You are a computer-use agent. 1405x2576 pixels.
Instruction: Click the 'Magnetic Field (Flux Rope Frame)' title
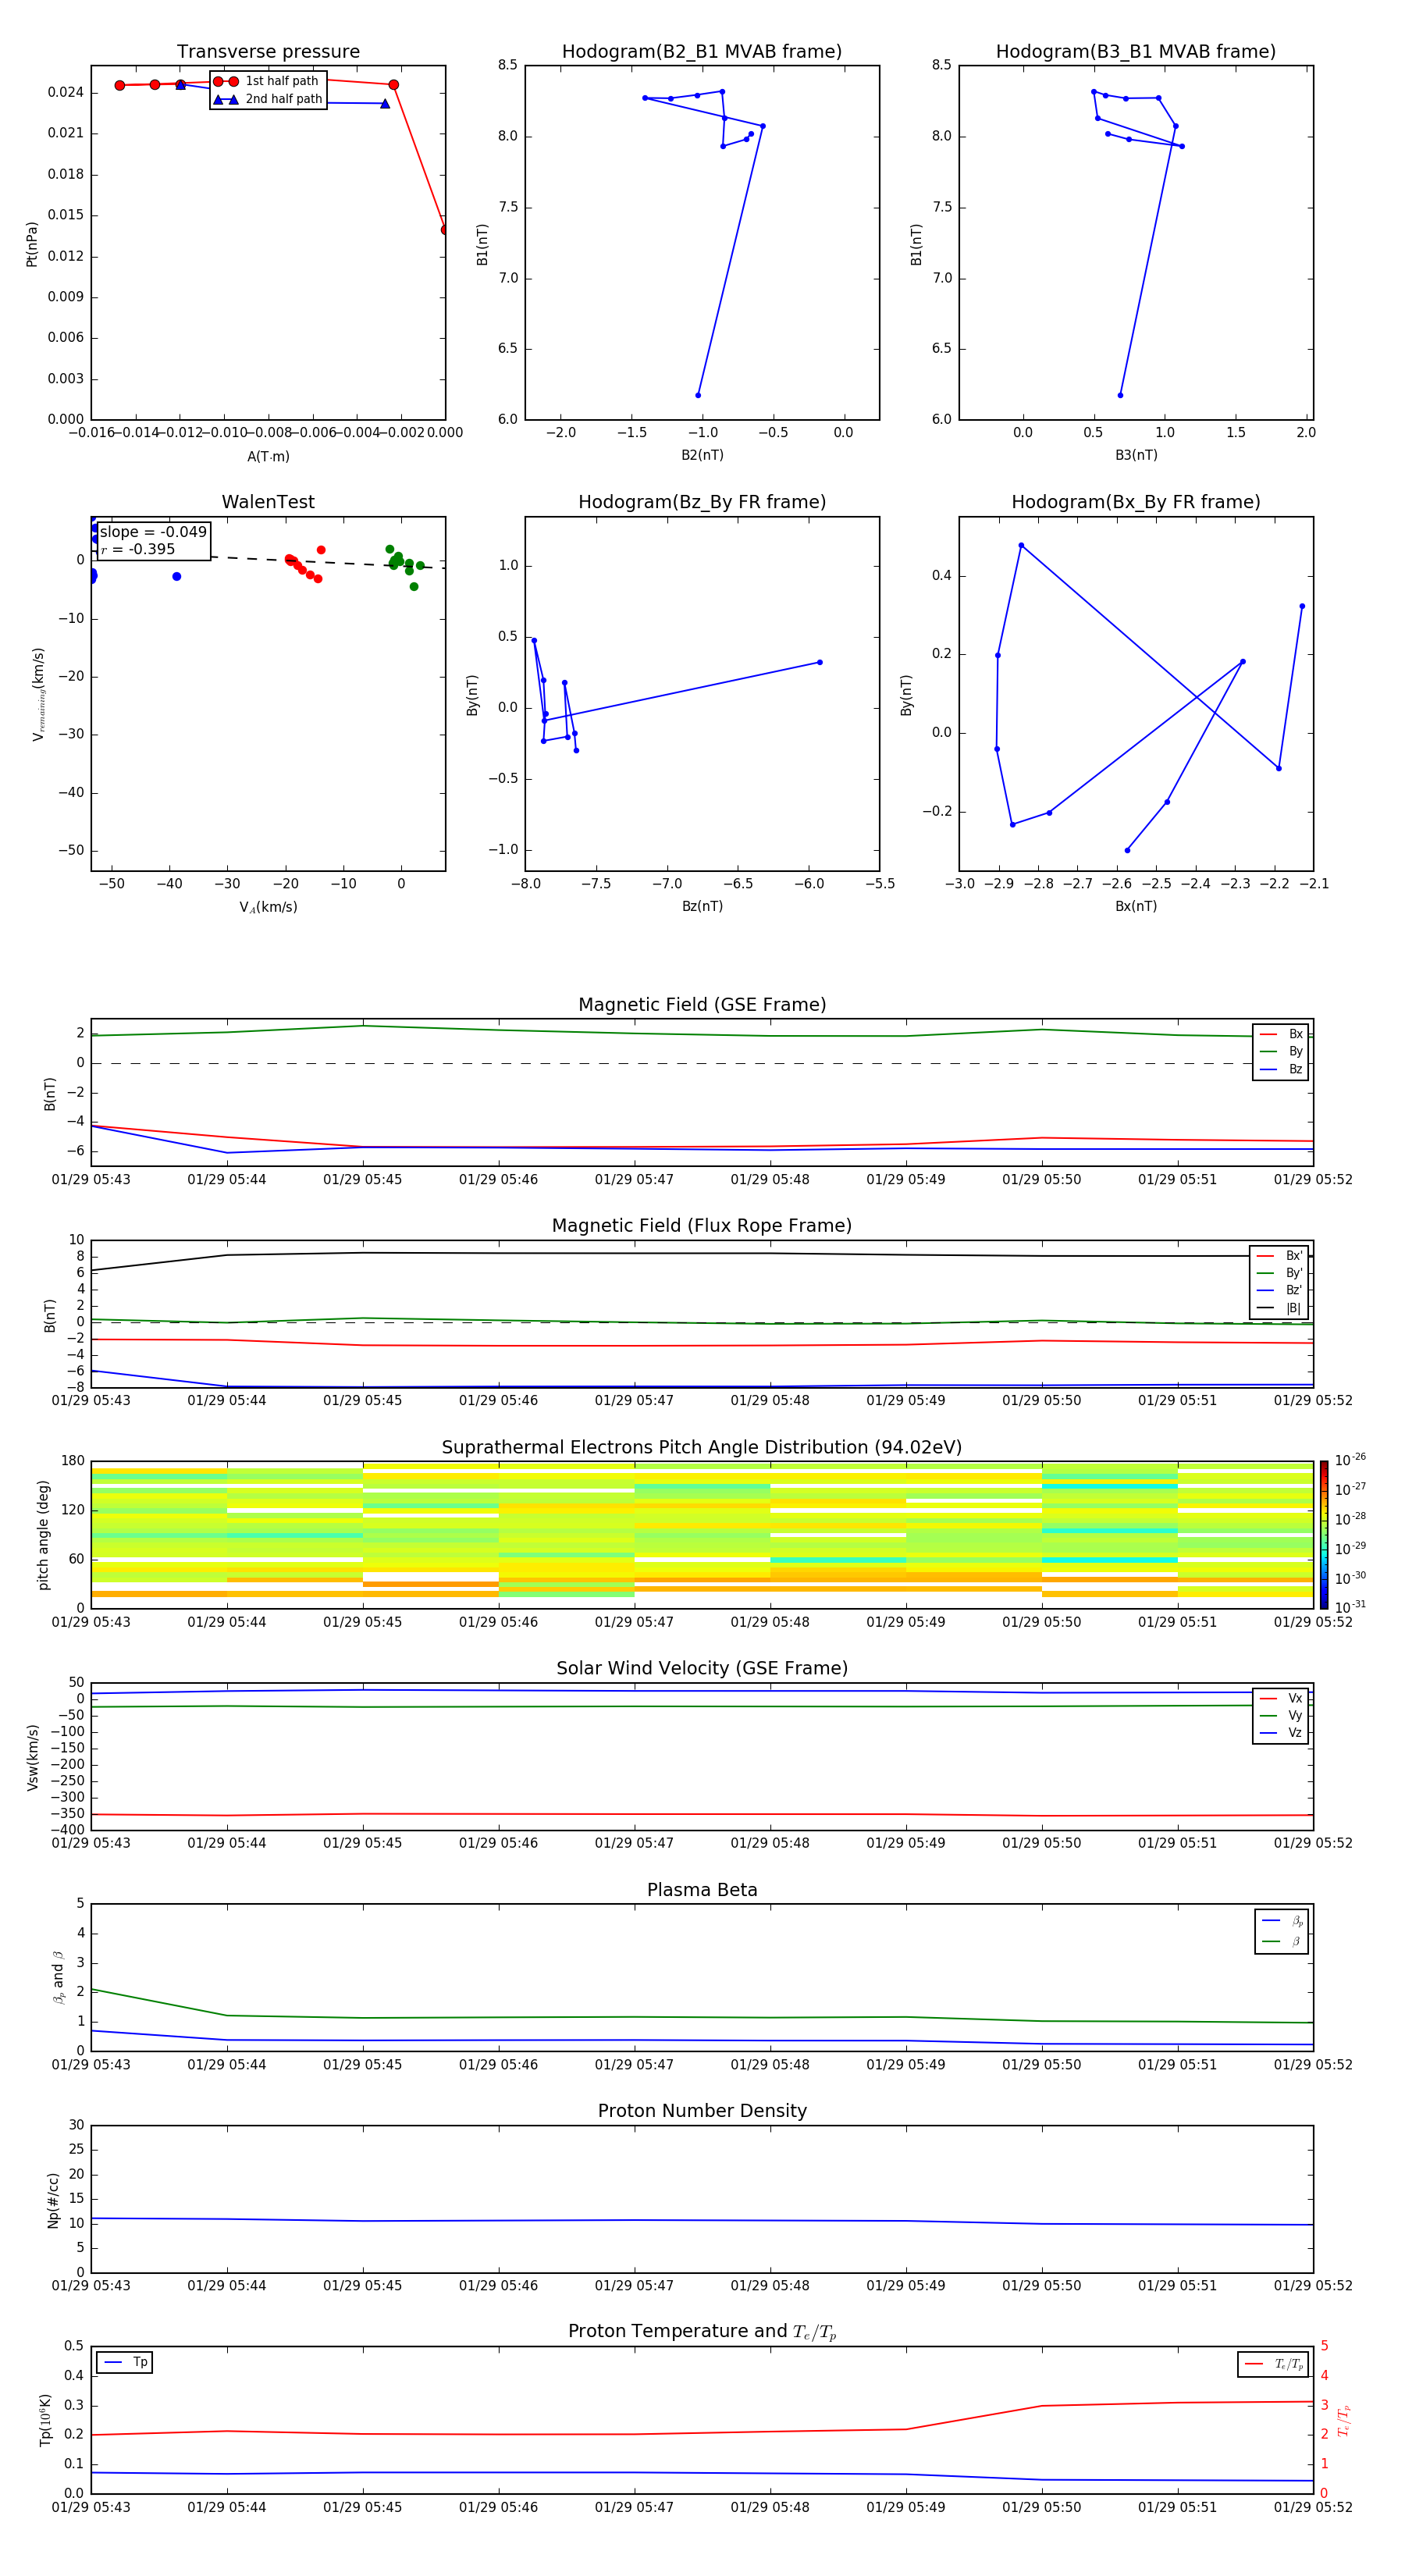(x=702, y=1226)
